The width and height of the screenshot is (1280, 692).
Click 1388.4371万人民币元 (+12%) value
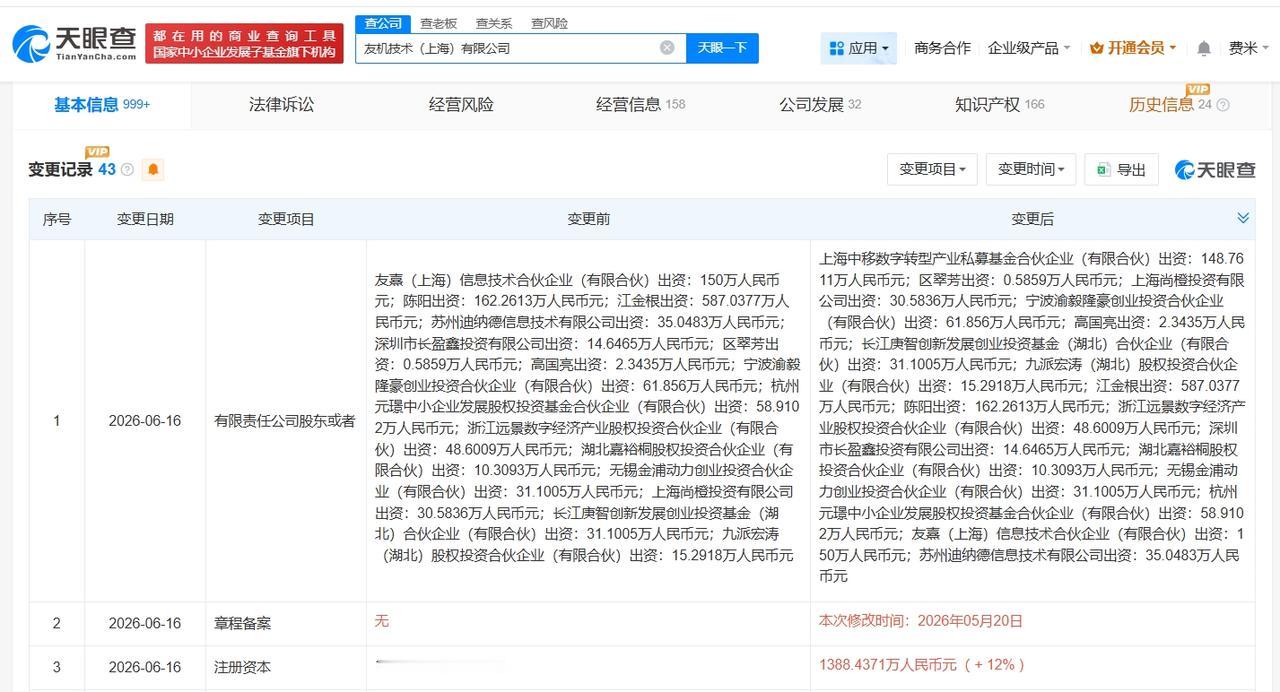[x=922, y=665]
